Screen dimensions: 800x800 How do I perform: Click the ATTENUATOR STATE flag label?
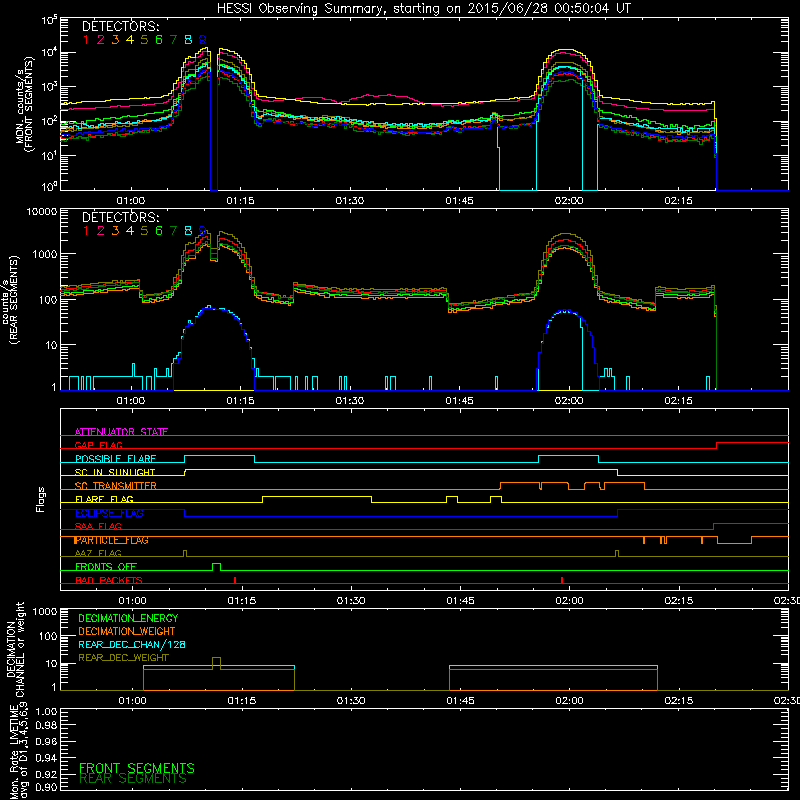121,432
